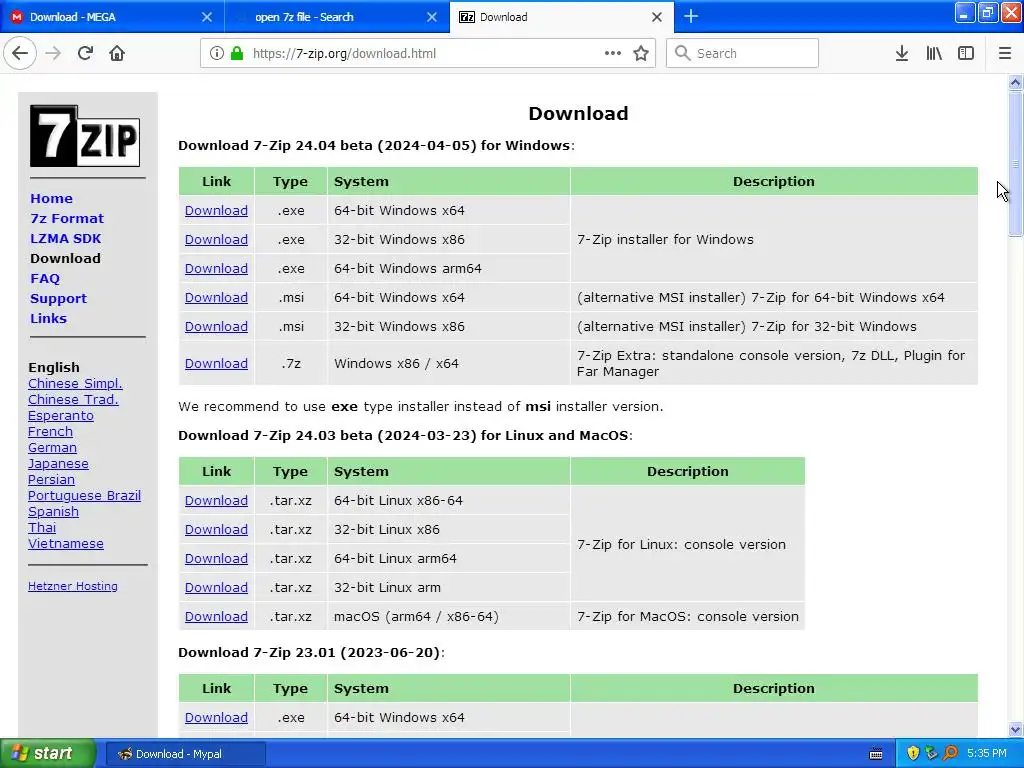Screen dimensions: 1024x768
Task: Download 24.04 .exe for 32-bit Windows x86
Action: pyautogui.click(x=216, y=240)
